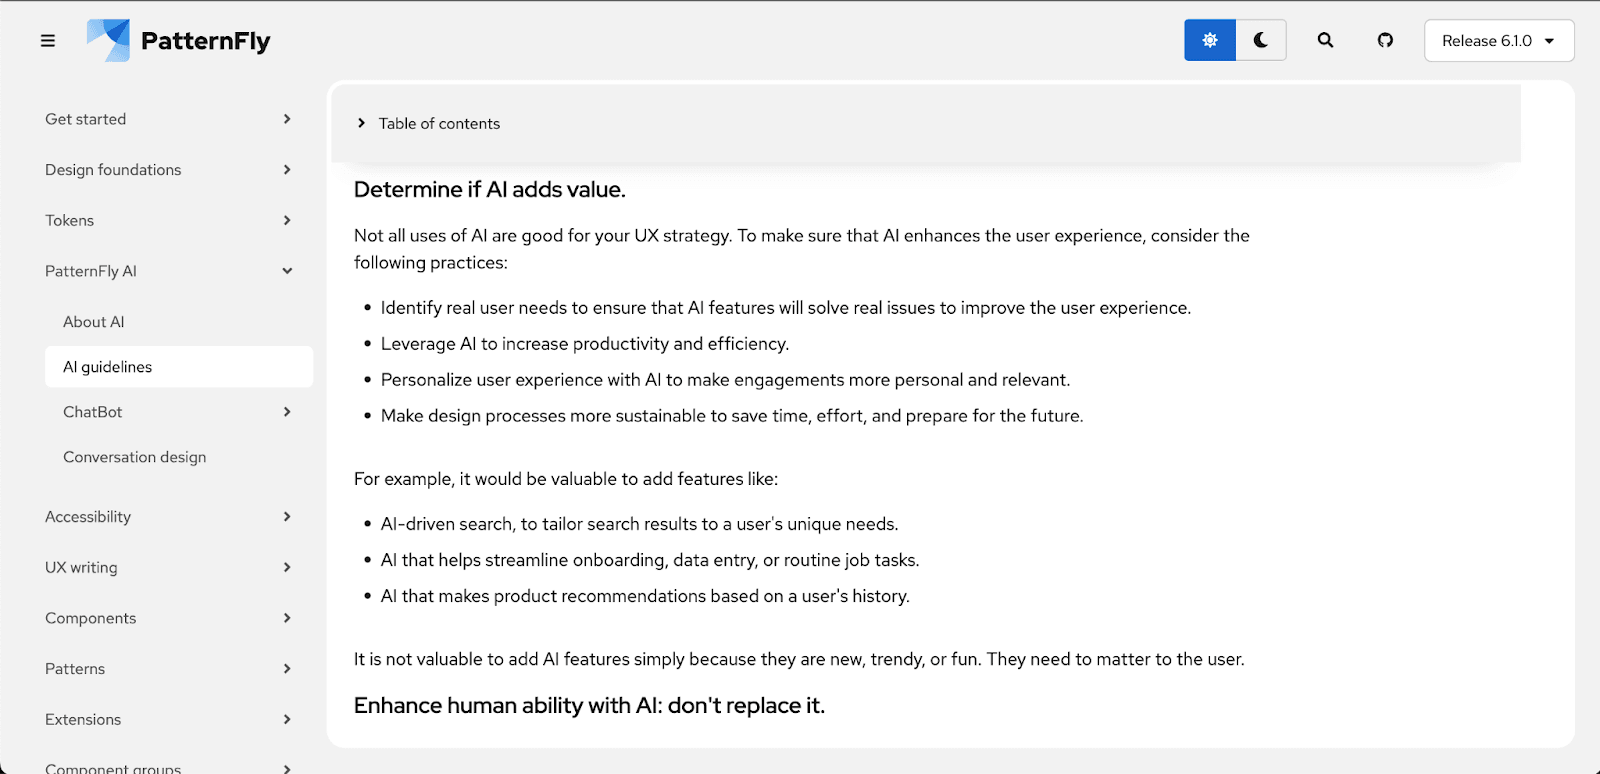This screenshot has height=774, width=1600.
Task: Open the Release 6.1.0 version dropdown
Action: pos(1499,41)
